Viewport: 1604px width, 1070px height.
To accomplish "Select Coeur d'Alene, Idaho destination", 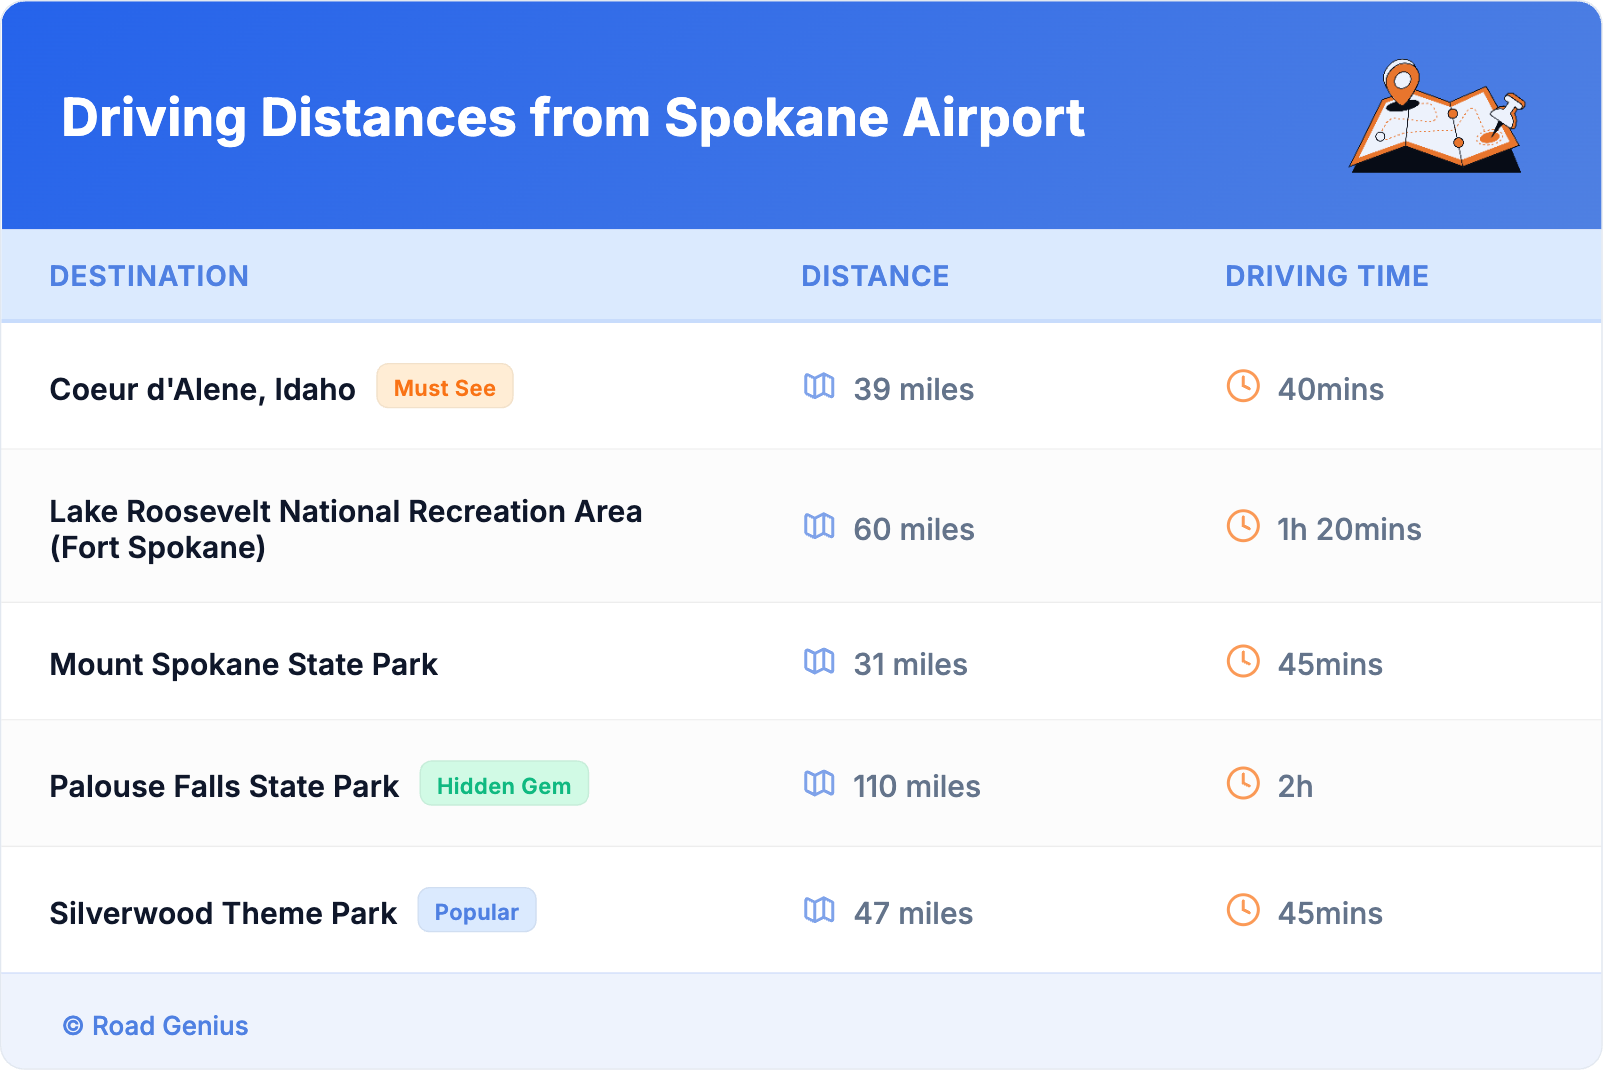I will 202,389.
